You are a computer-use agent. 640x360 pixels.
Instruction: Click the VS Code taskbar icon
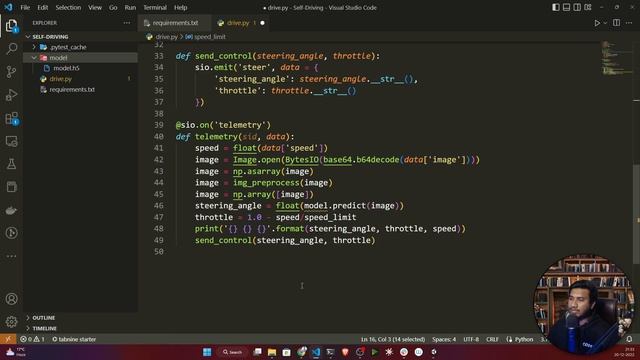pos(316,352)
